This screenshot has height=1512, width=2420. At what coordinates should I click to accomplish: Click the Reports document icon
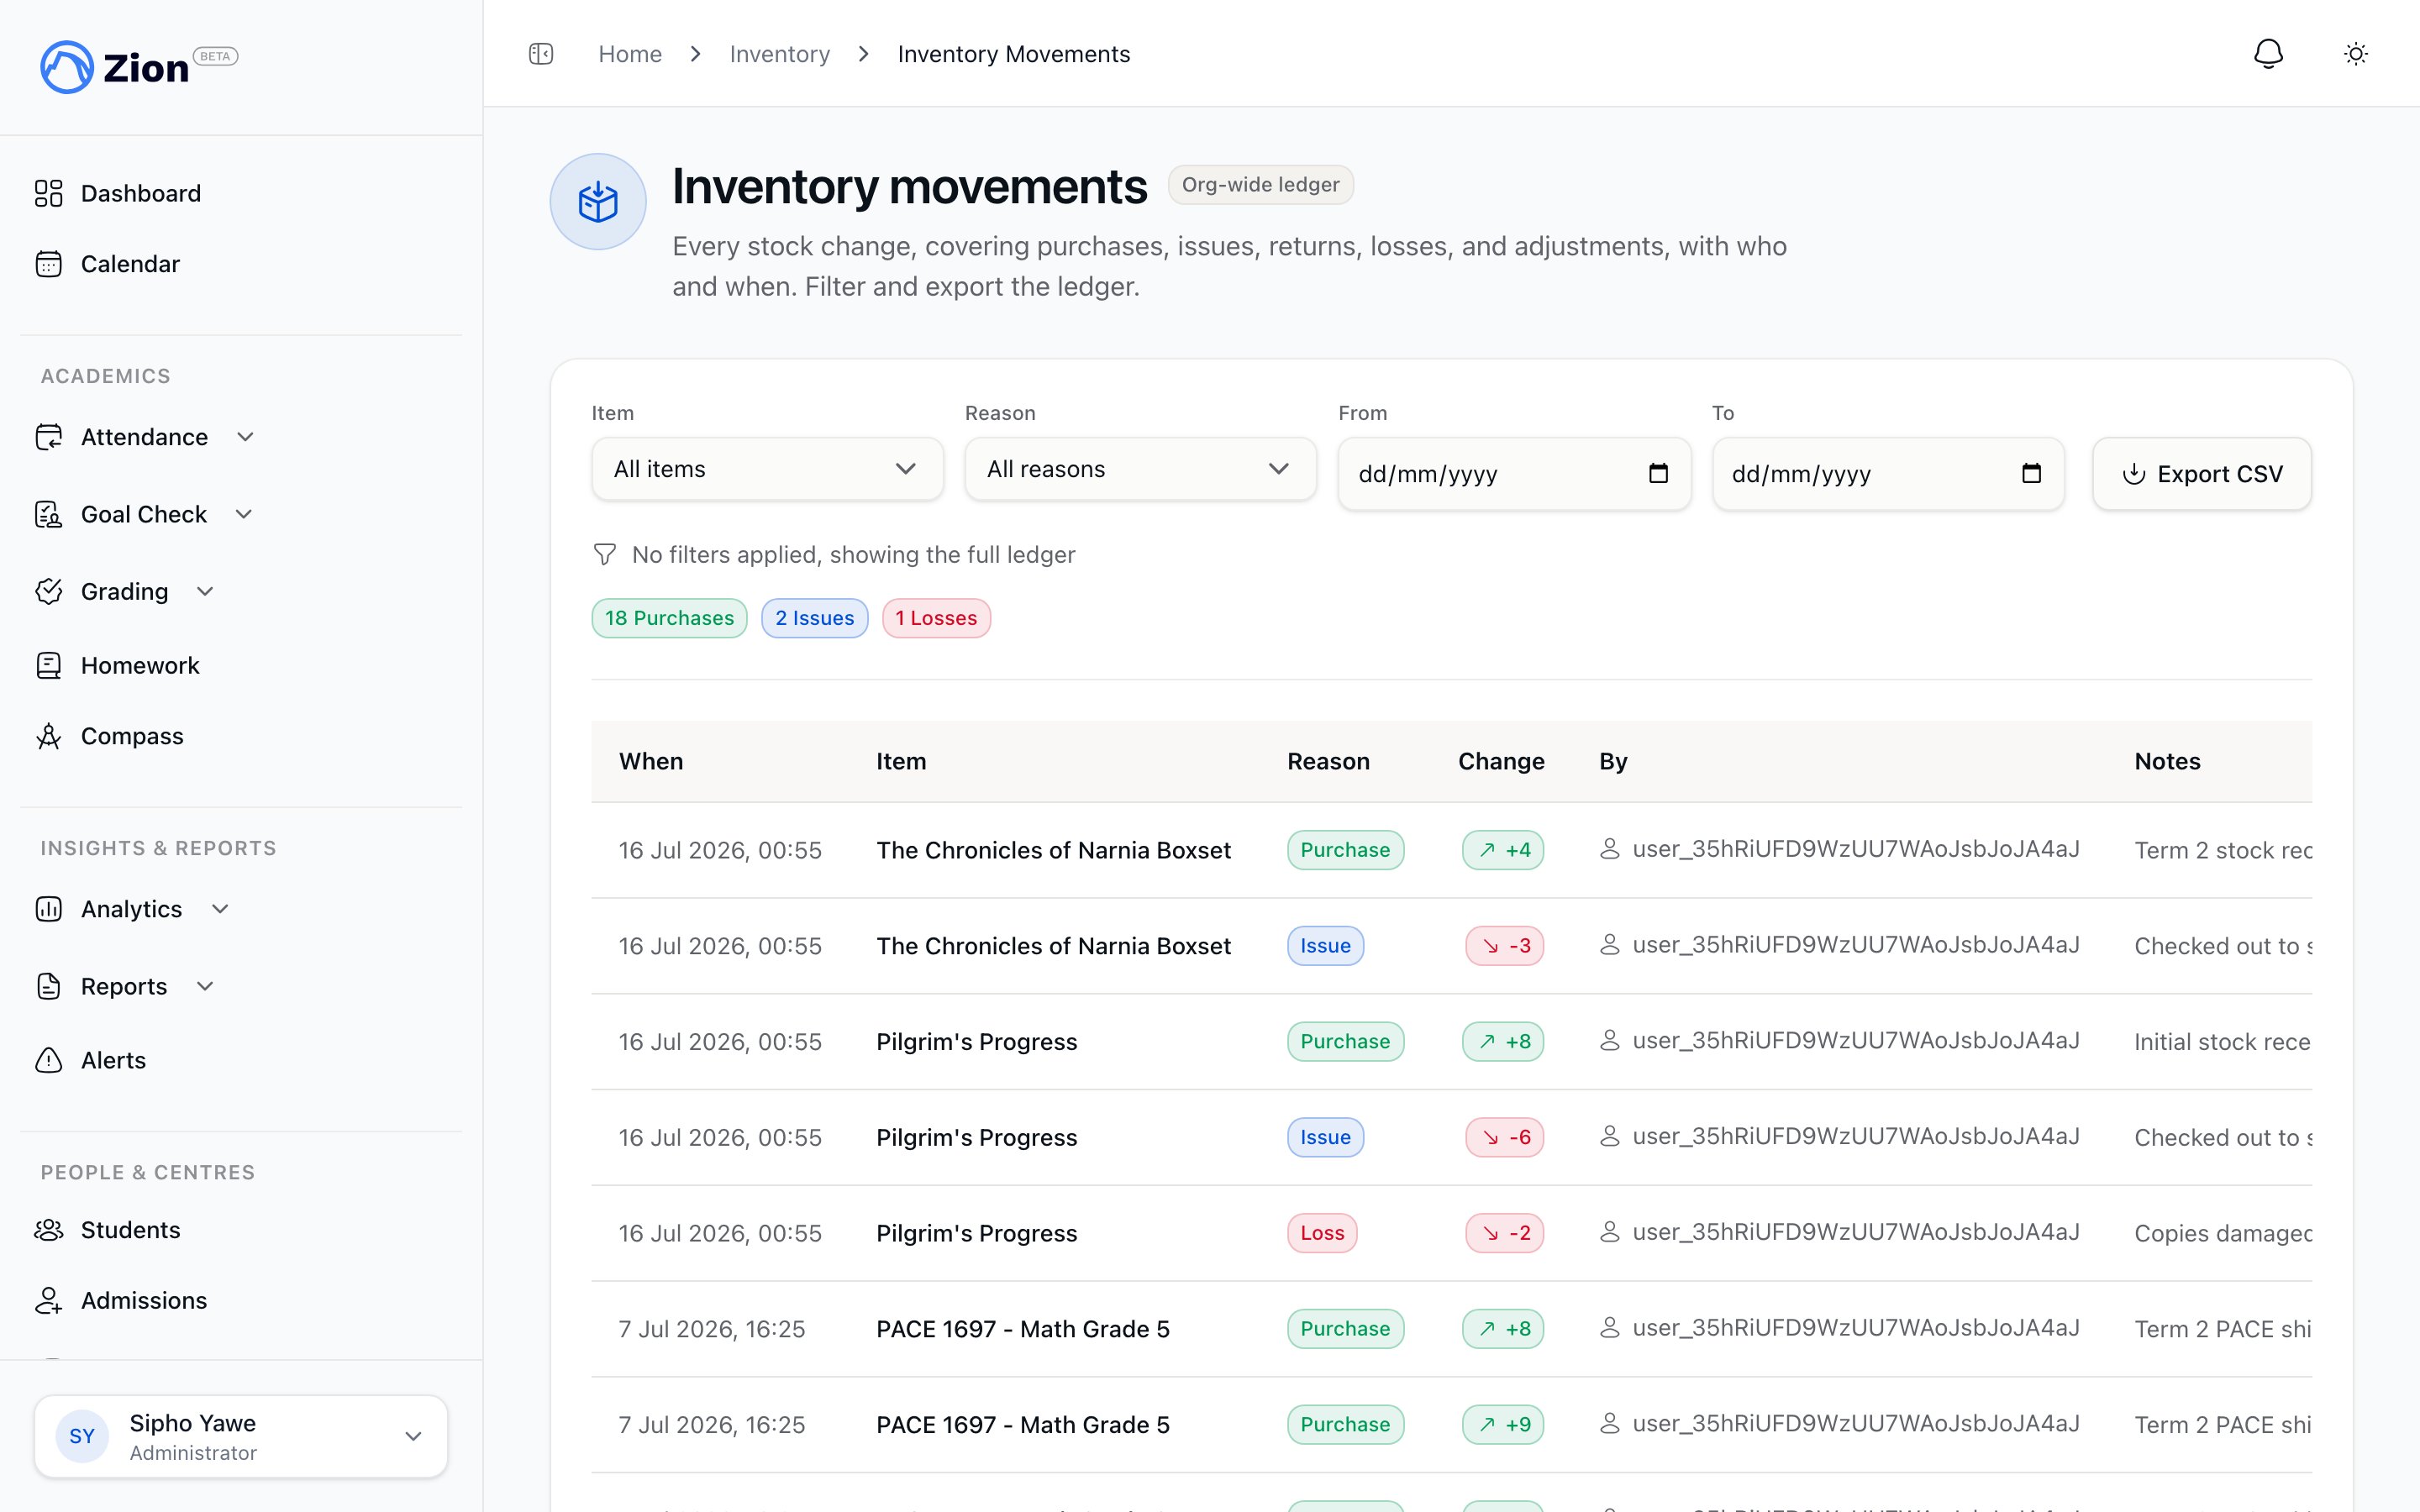49,986
